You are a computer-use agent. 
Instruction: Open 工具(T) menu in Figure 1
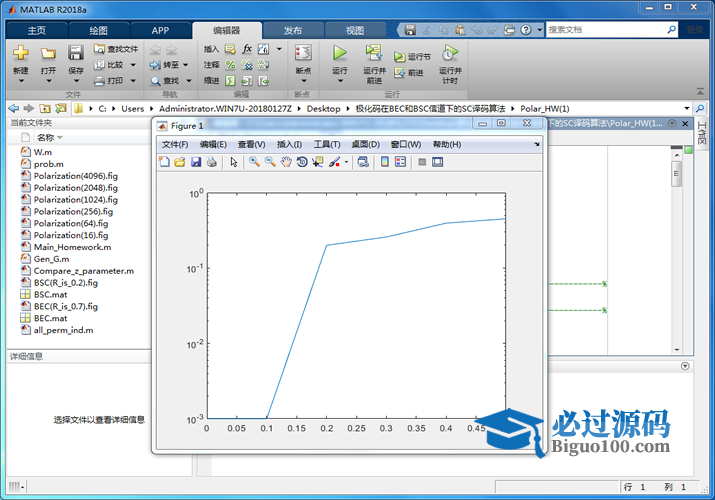point(327,144)
